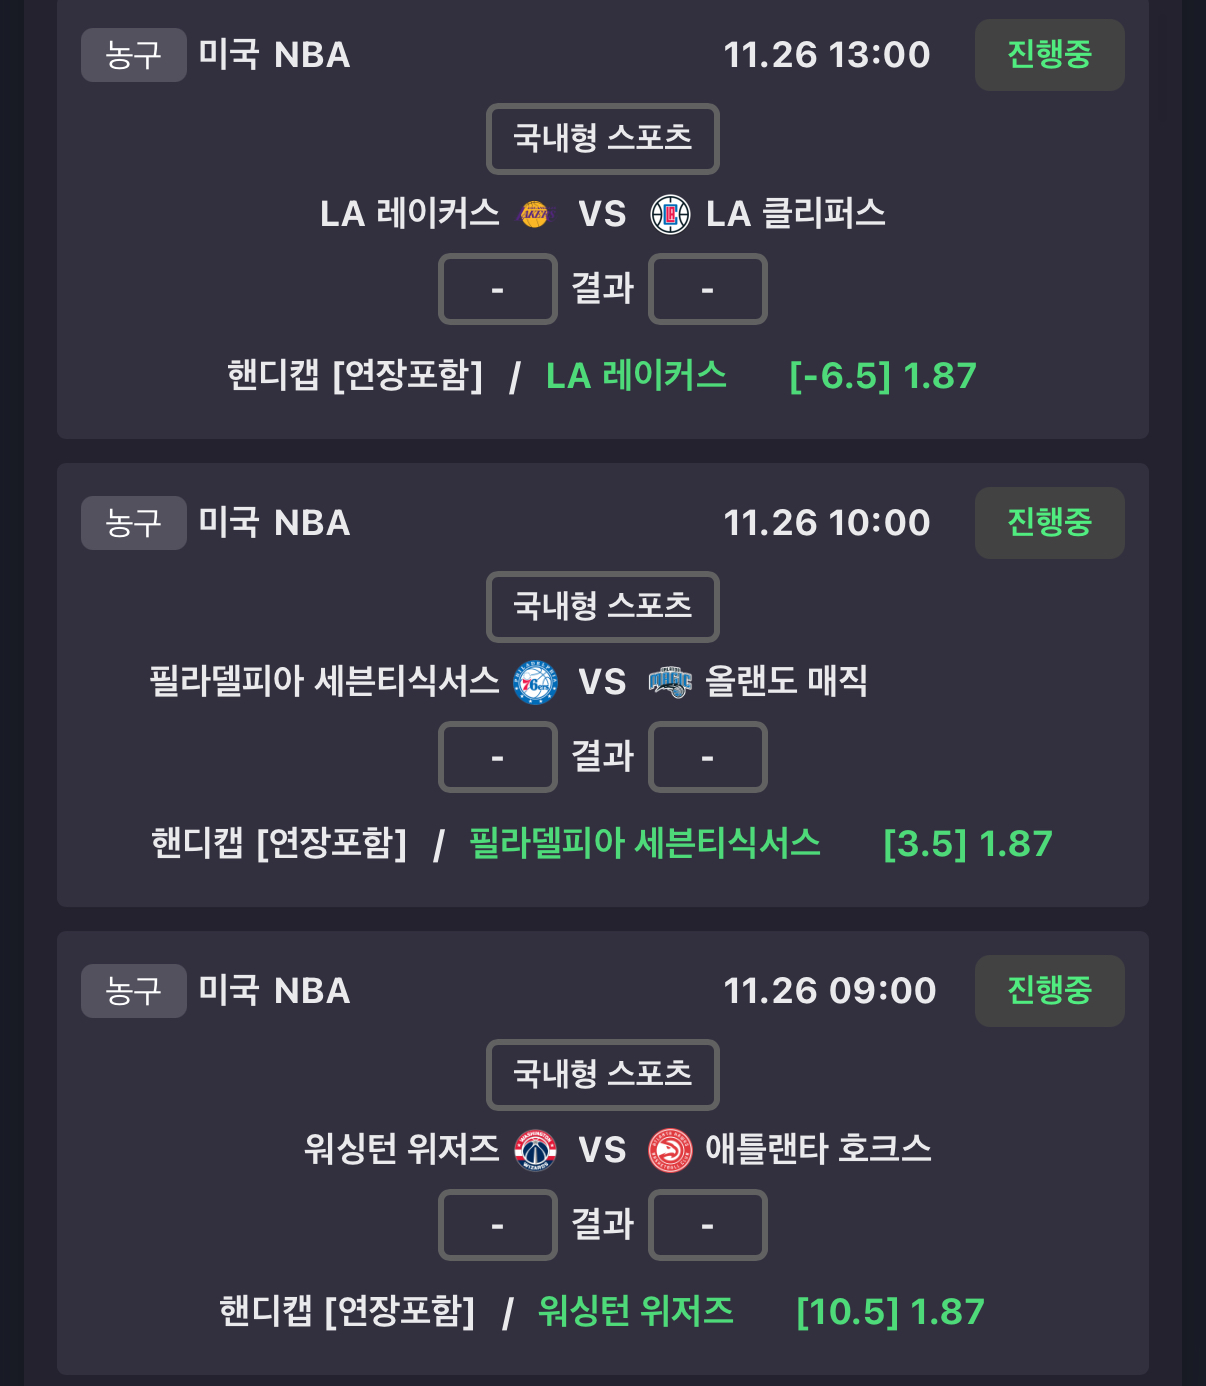Click the Atlanta Hawks team logo
The image size is (1206, 1386).
(670, 1150)
